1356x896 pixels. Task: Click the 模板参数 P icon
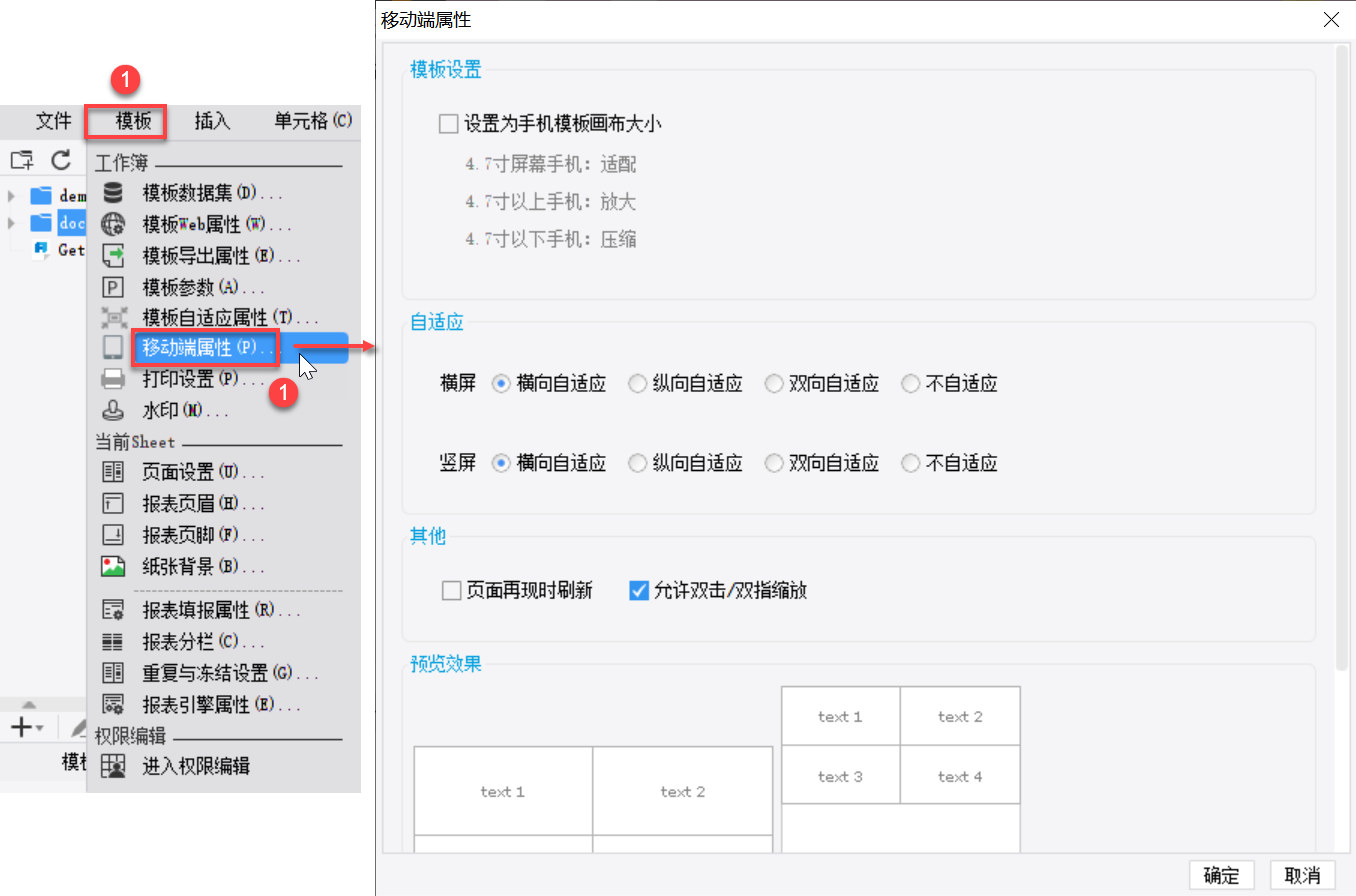coord(113,288)
